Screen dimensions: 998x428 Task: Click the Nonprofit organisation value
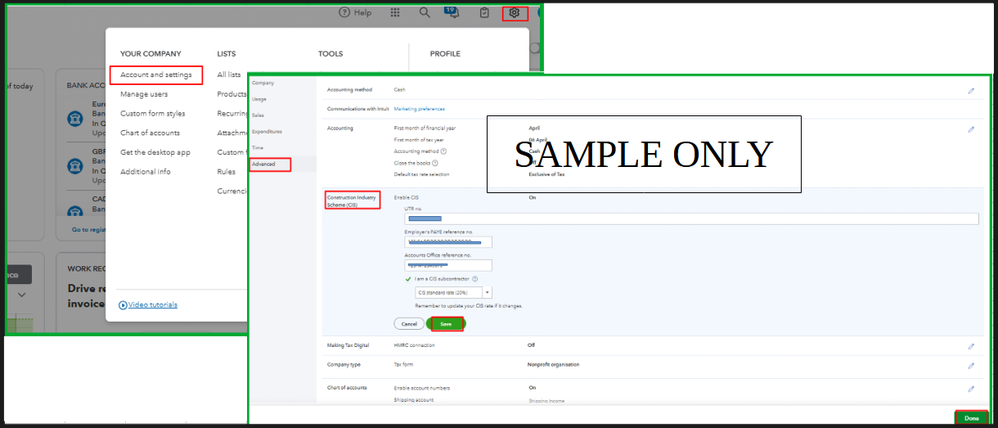tap(554, 365)
